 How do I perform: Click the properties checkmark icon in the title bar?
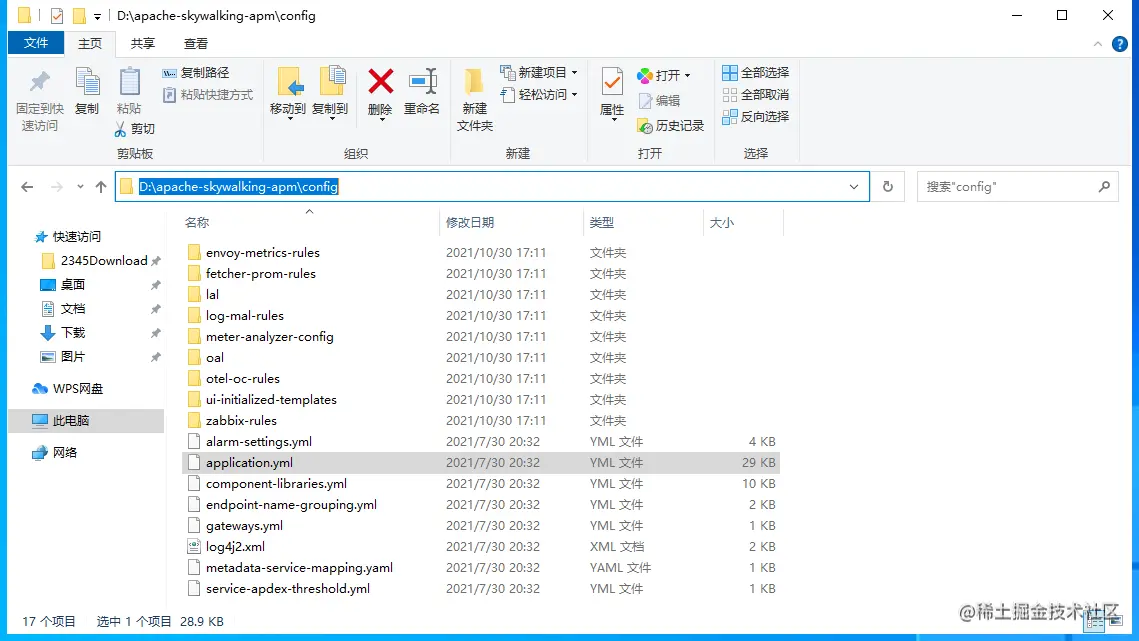pyautogui.click(x=57, y=15)
